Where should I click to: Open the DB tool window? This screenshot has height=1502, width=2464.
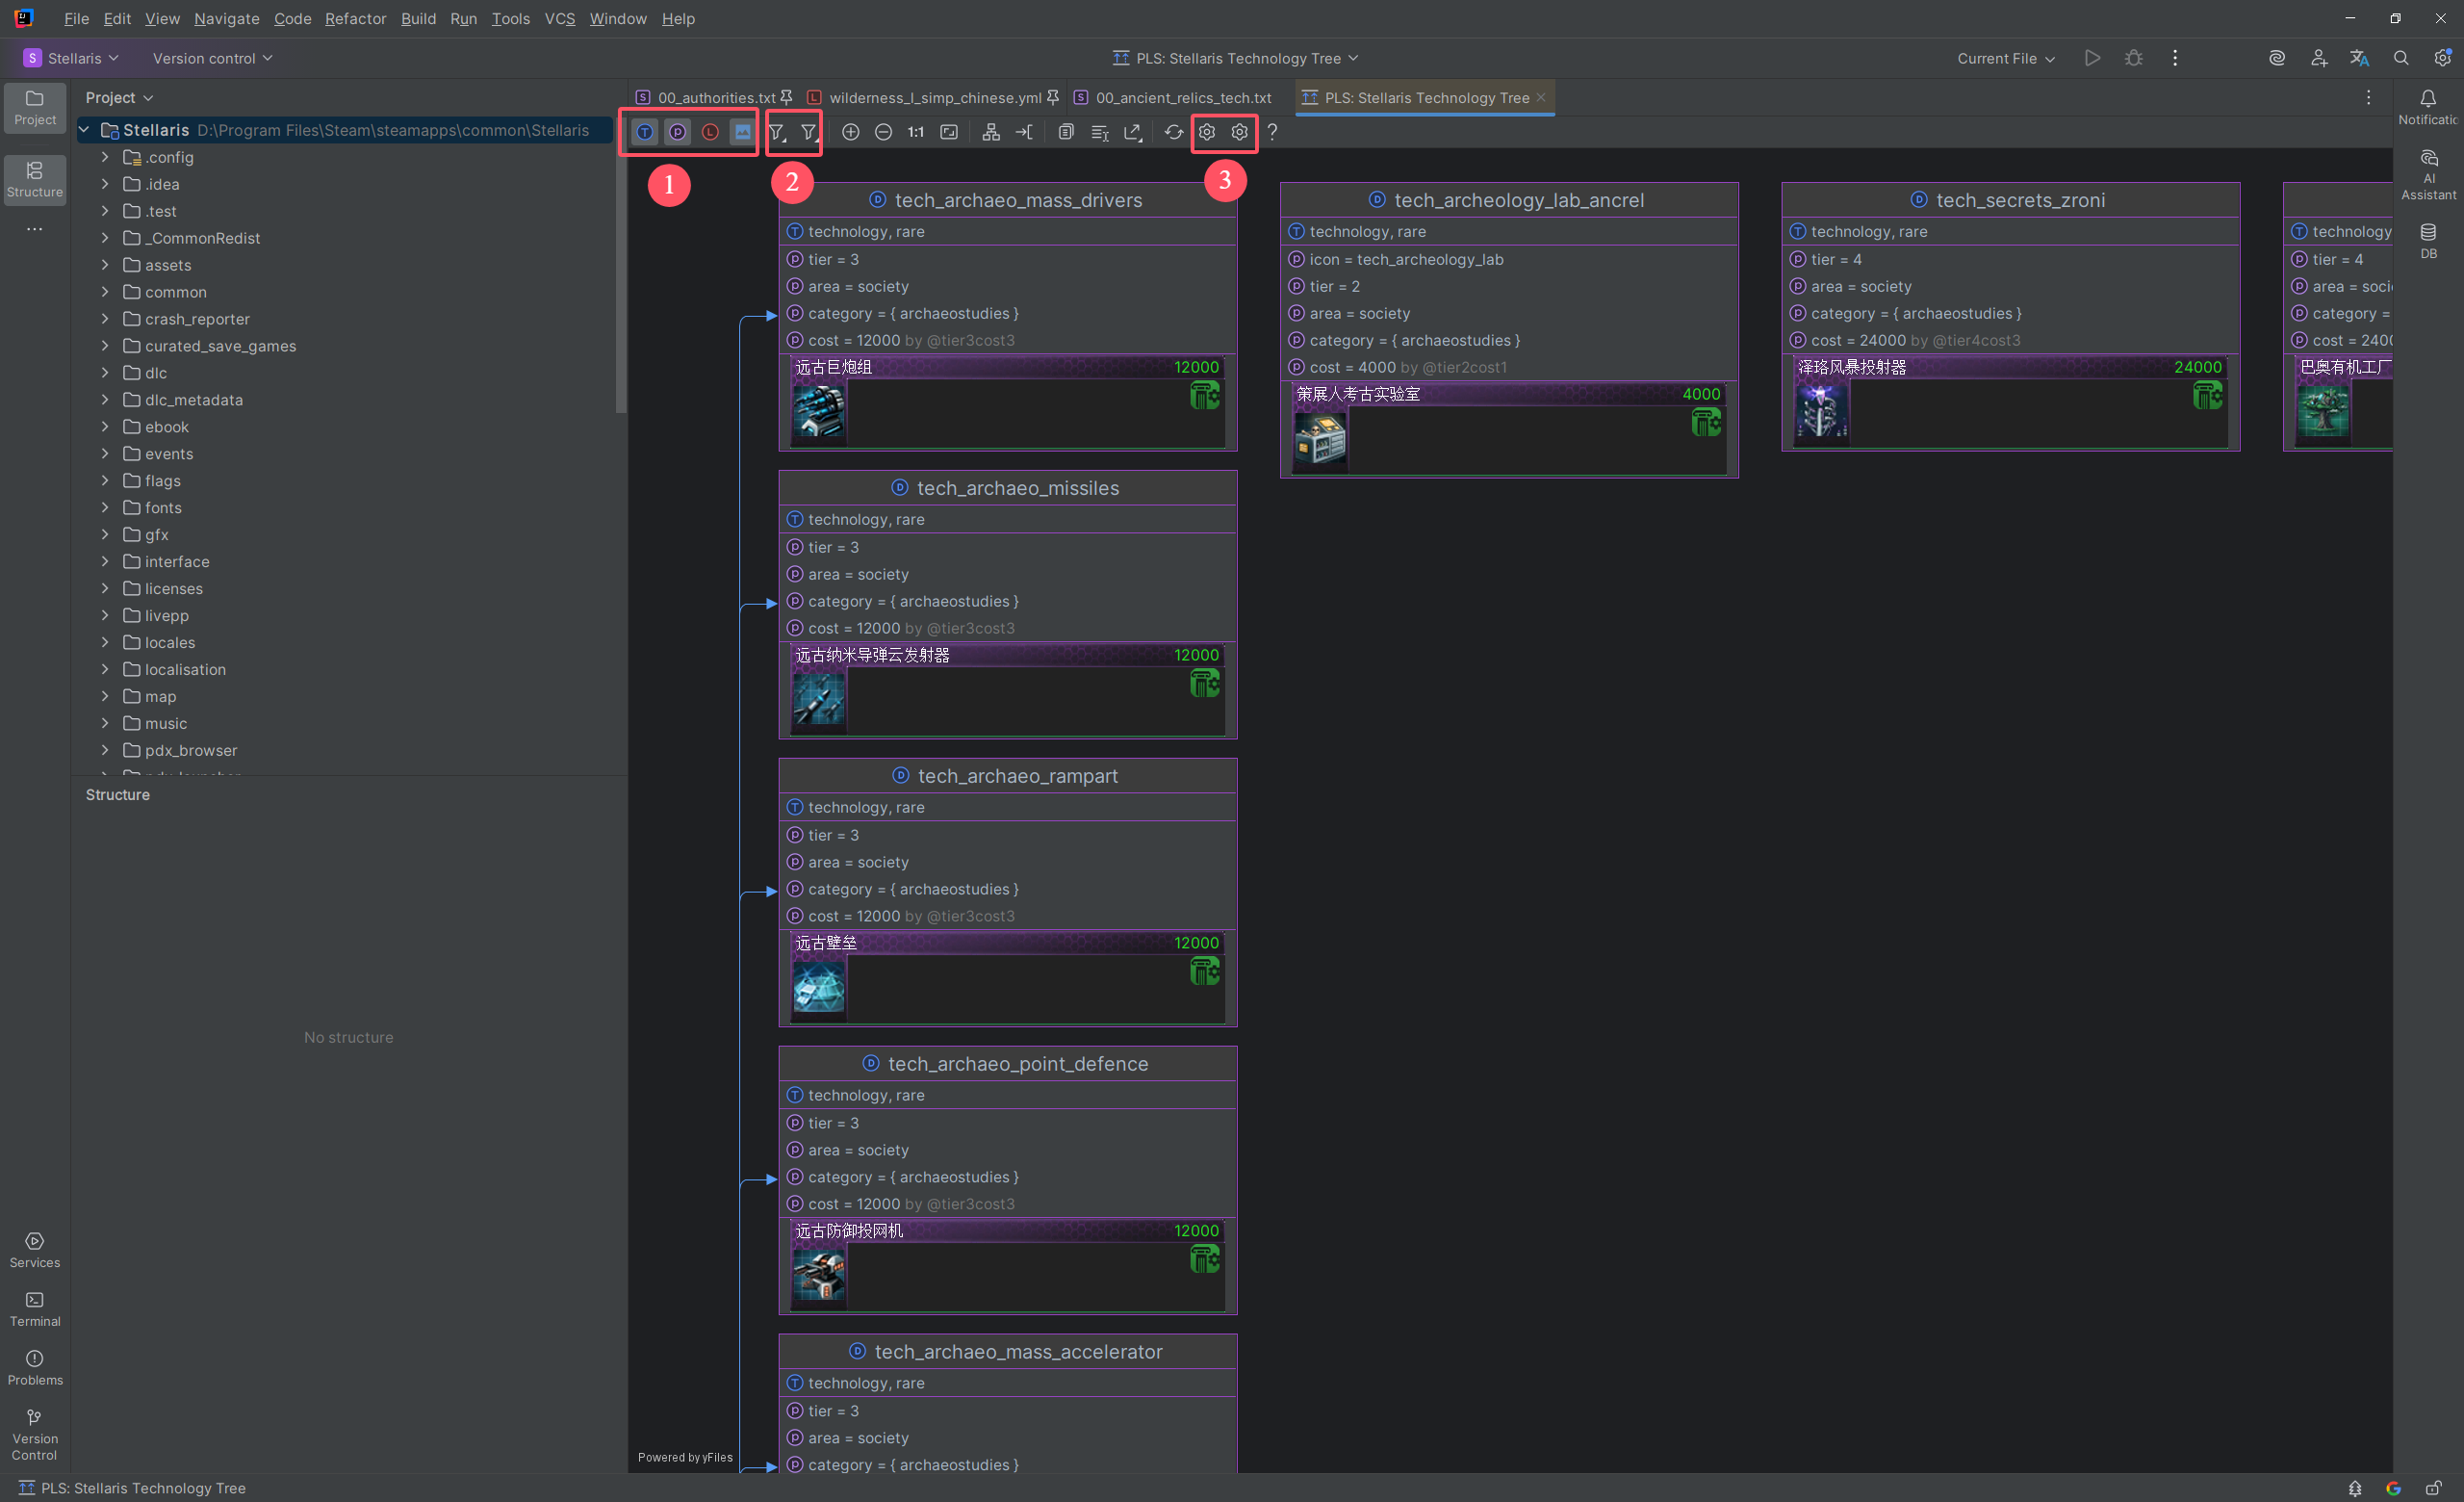(x=2428, y=241)
